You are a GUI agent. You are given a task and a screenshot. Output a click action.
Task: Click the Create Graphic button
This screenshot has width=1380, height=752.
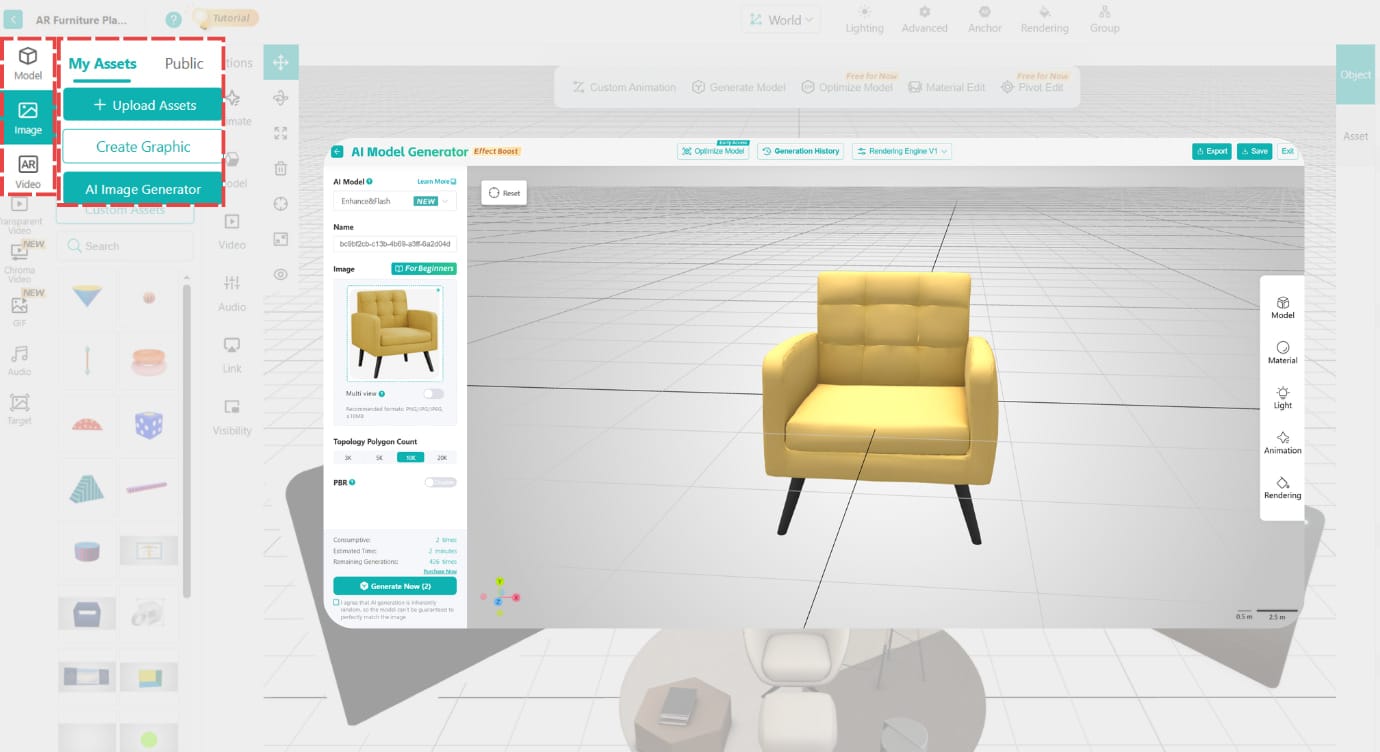143,146
